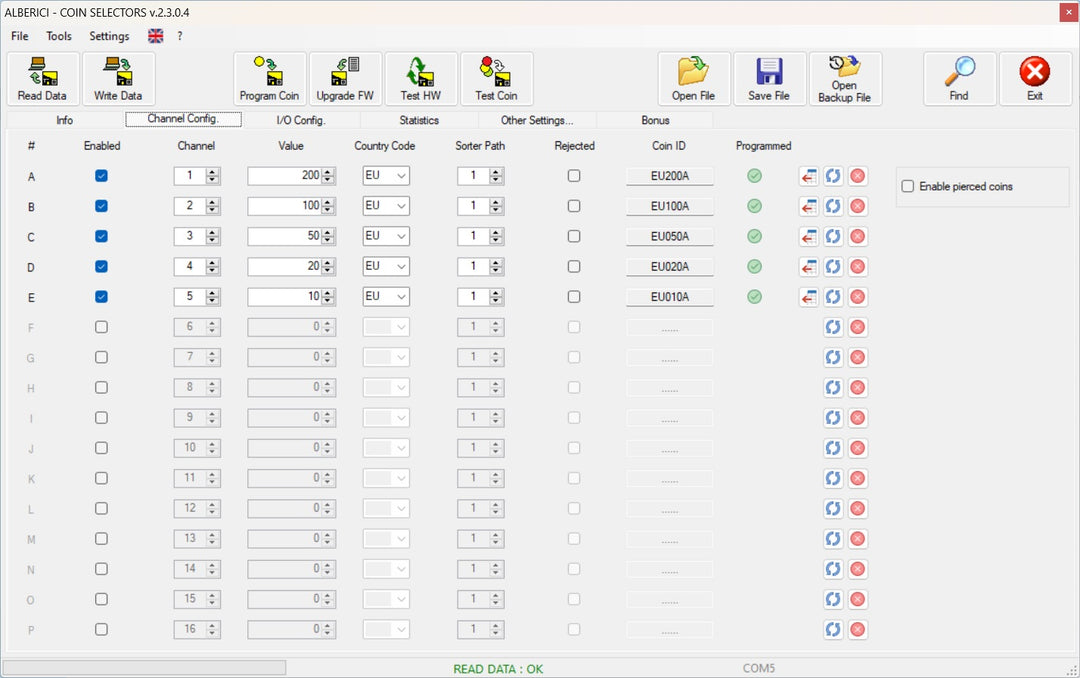The height and width of the screenshot is (678, 1080).
Task: Click the EU200A Coin ID button
Action: (x=669, y=177)
